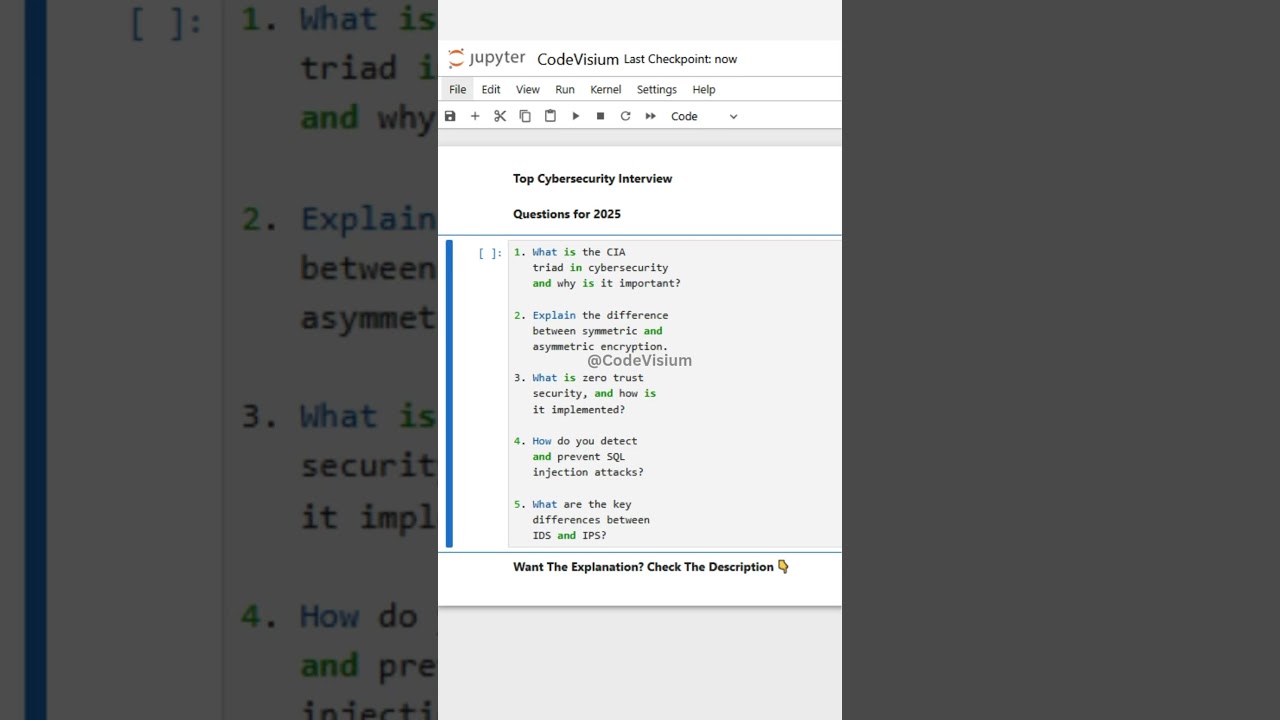Open the Help menu

coord(704,89)
